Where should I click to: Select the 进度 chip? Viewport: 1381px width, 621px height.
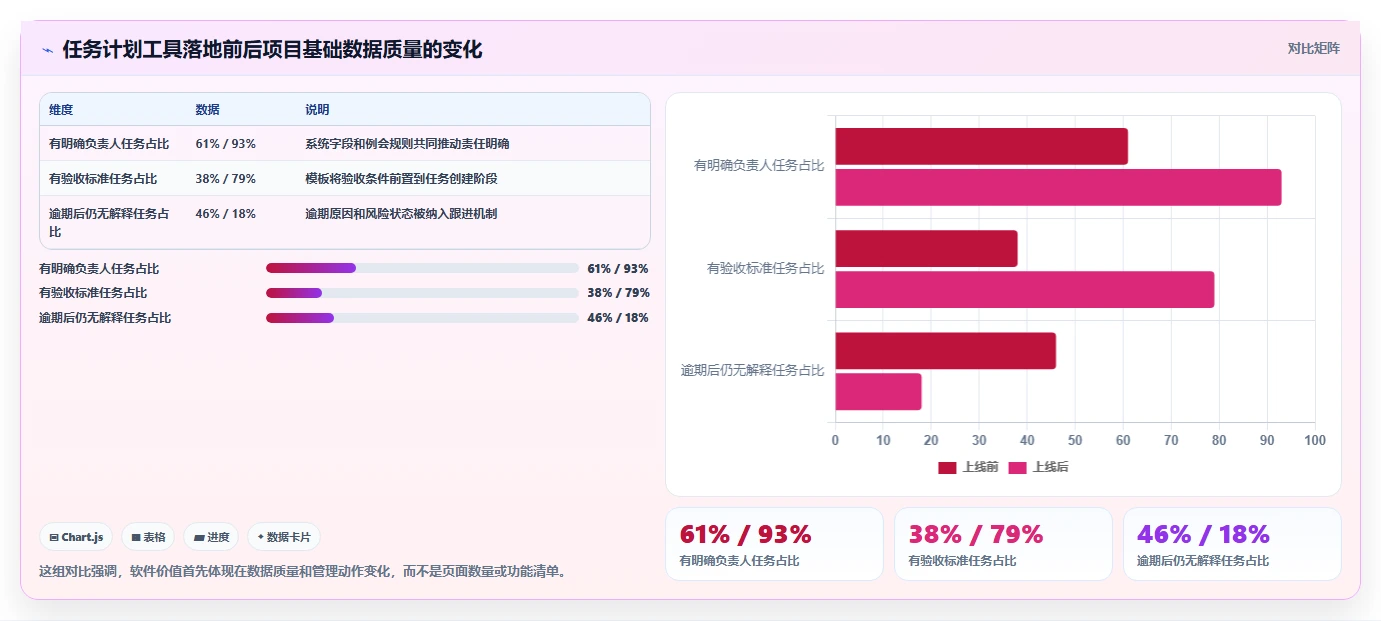coord(211,537)
